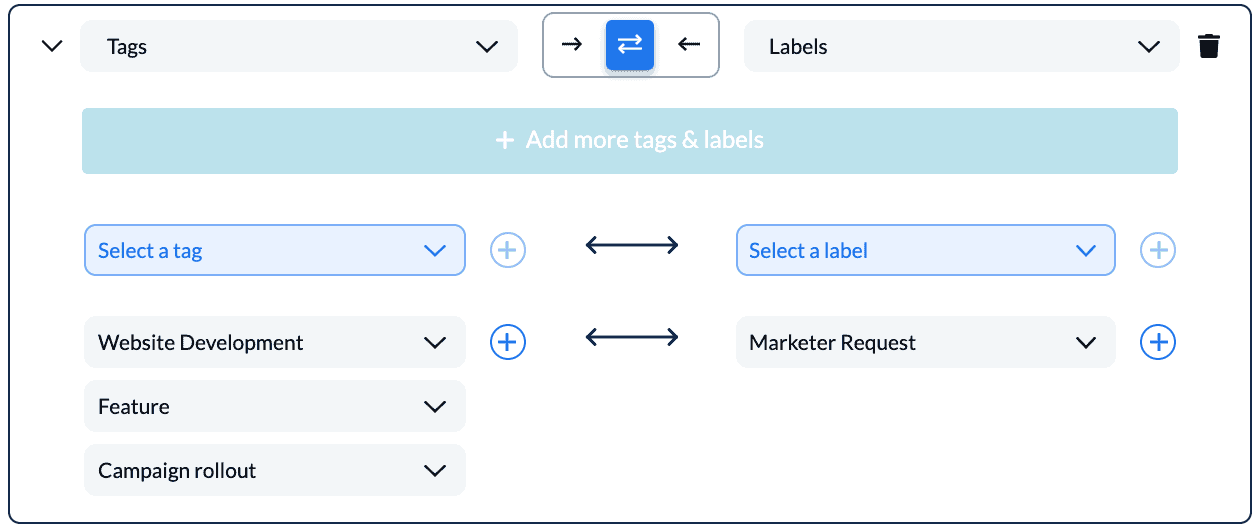Select the two-way sync direction button

(x=630, y=45)
